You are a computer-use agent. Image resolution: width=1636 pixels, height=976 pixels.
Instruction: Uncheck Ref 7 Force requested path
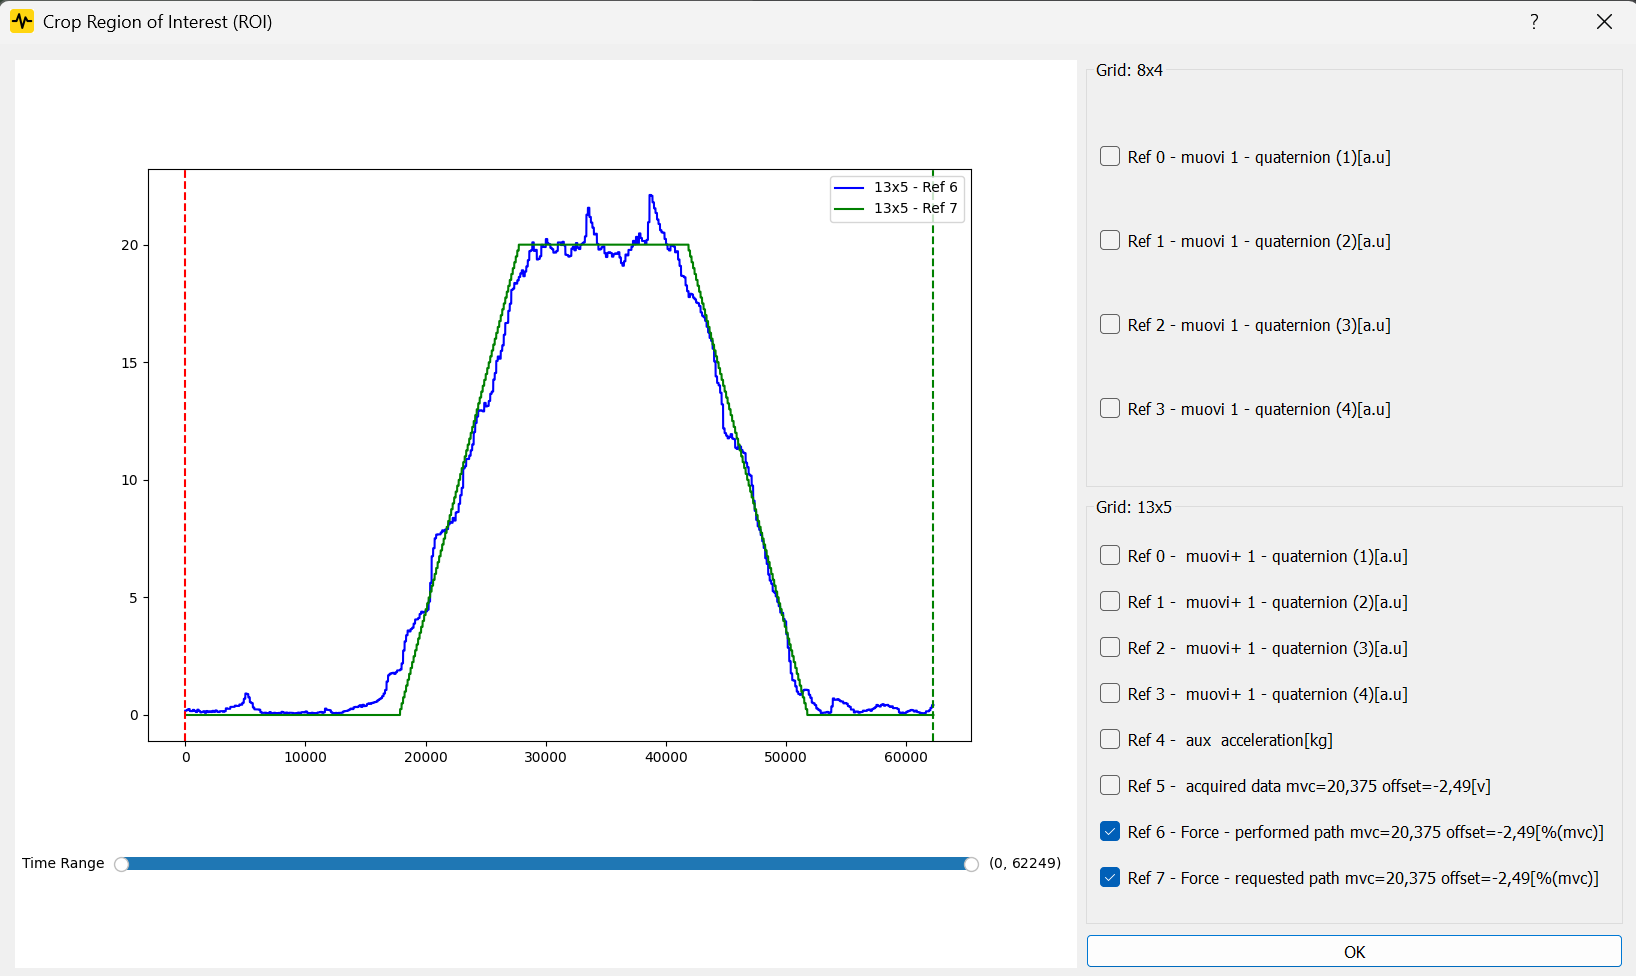(1110, 877)
